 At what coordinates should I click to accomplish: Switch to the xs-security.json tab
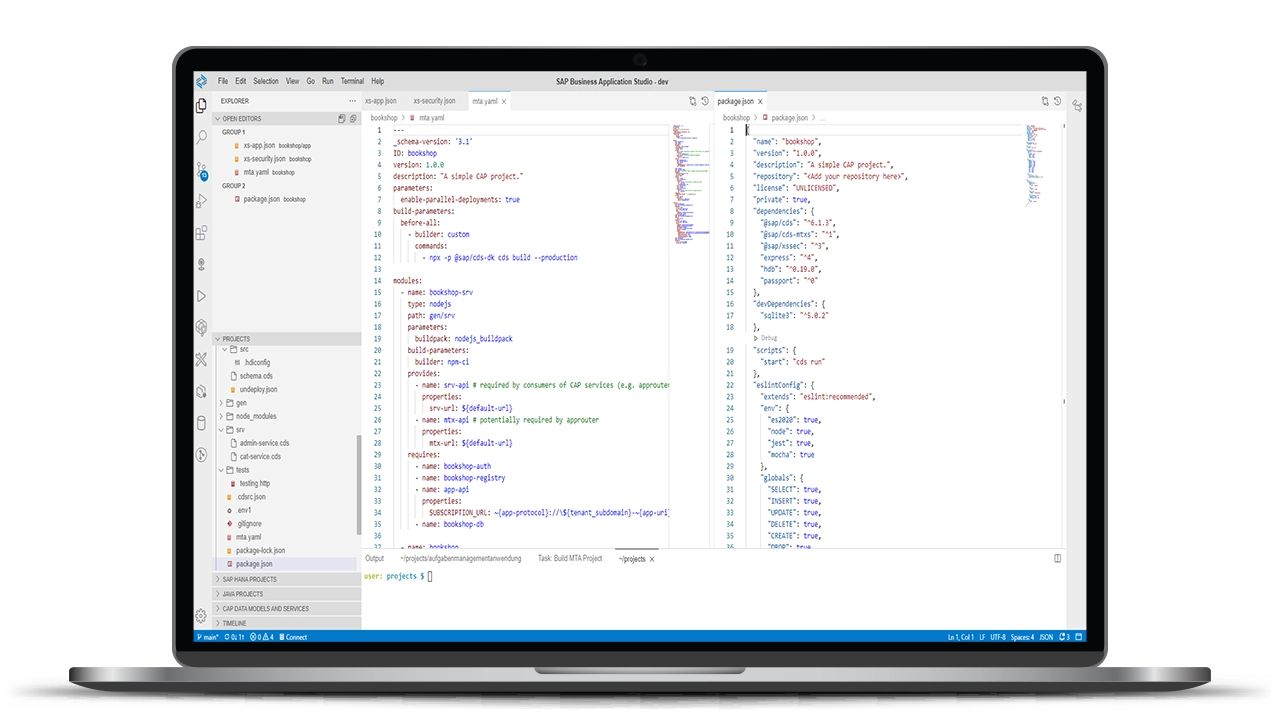coord(434,101)
